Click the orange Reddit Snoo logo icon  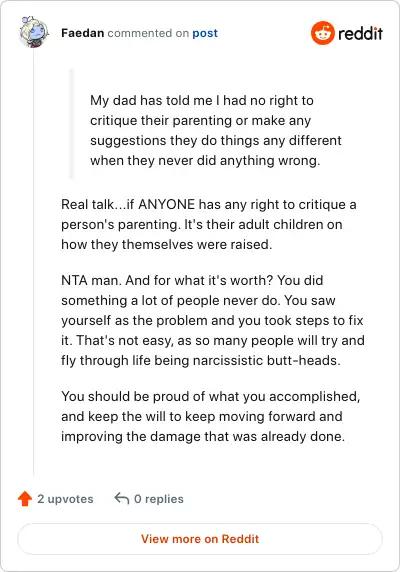tap(322, 33)
